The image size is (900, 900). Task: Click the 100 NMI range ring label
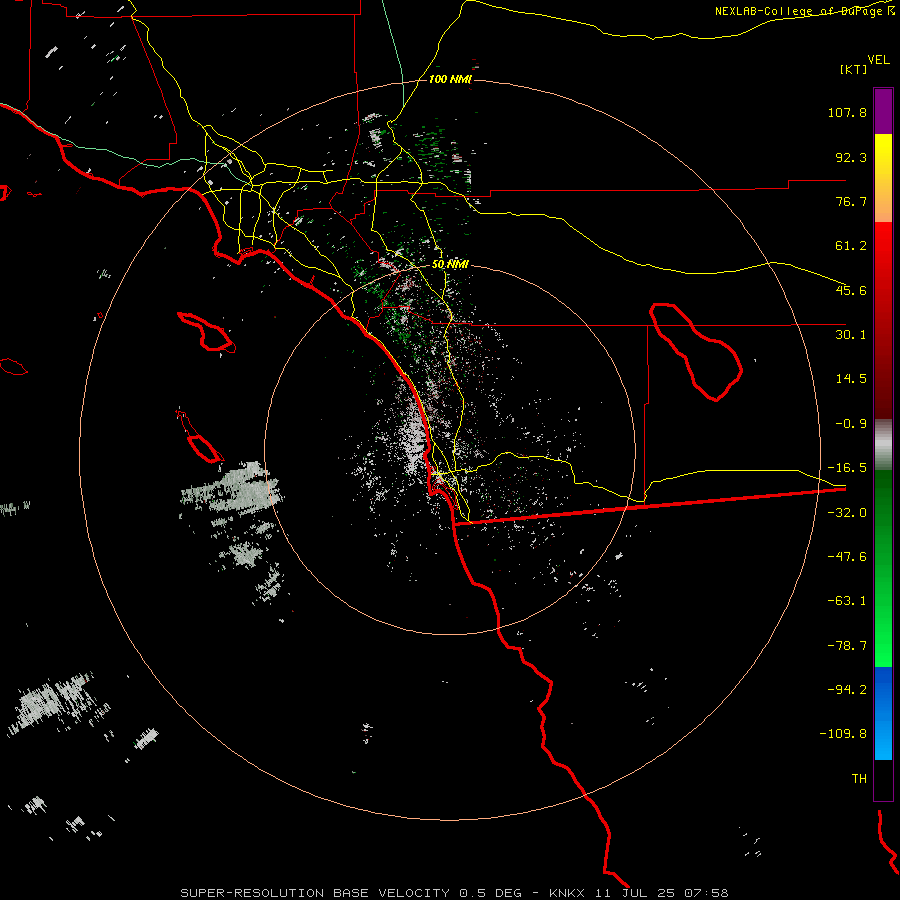pyautogui.click(x=450, y=79)
